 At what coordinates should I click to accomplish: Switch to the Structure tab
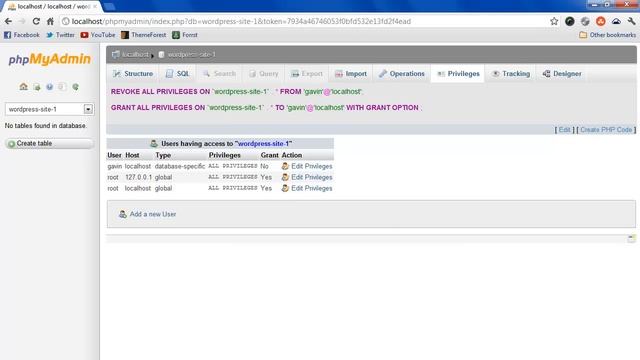[133, 73]
